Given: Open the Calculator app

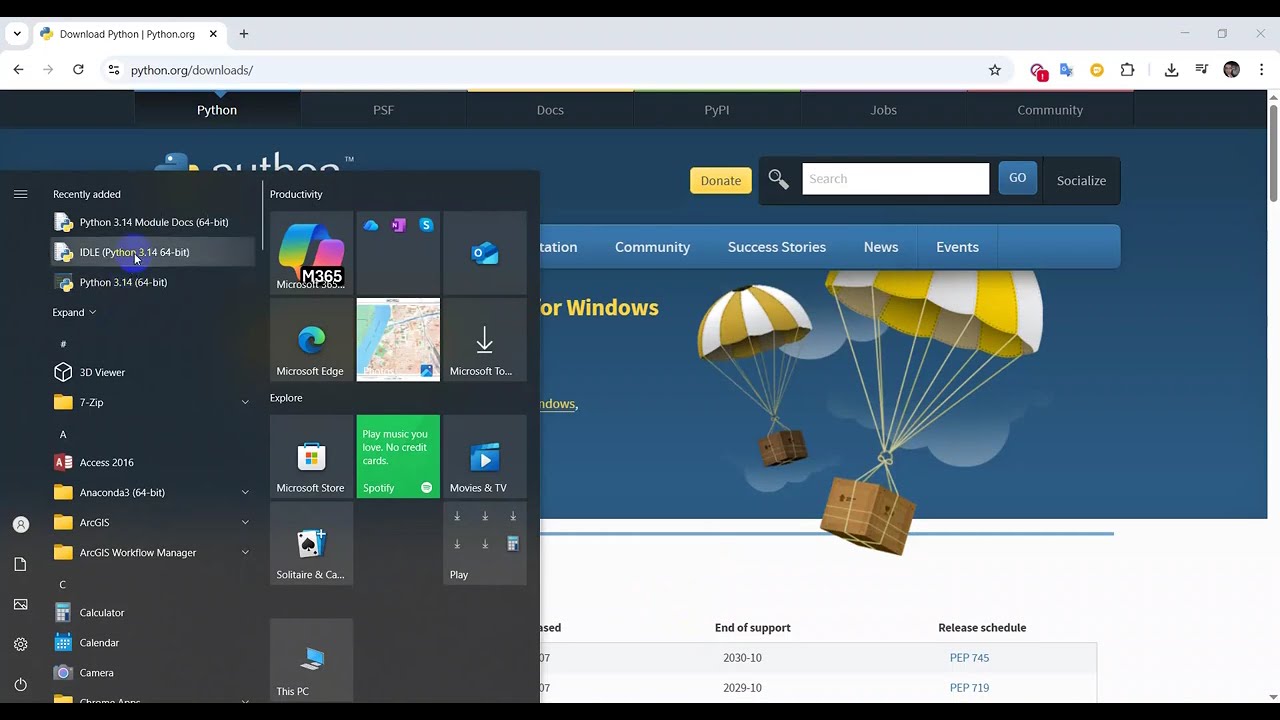Looking at the screenshot, I should click(x=152, y=612).
